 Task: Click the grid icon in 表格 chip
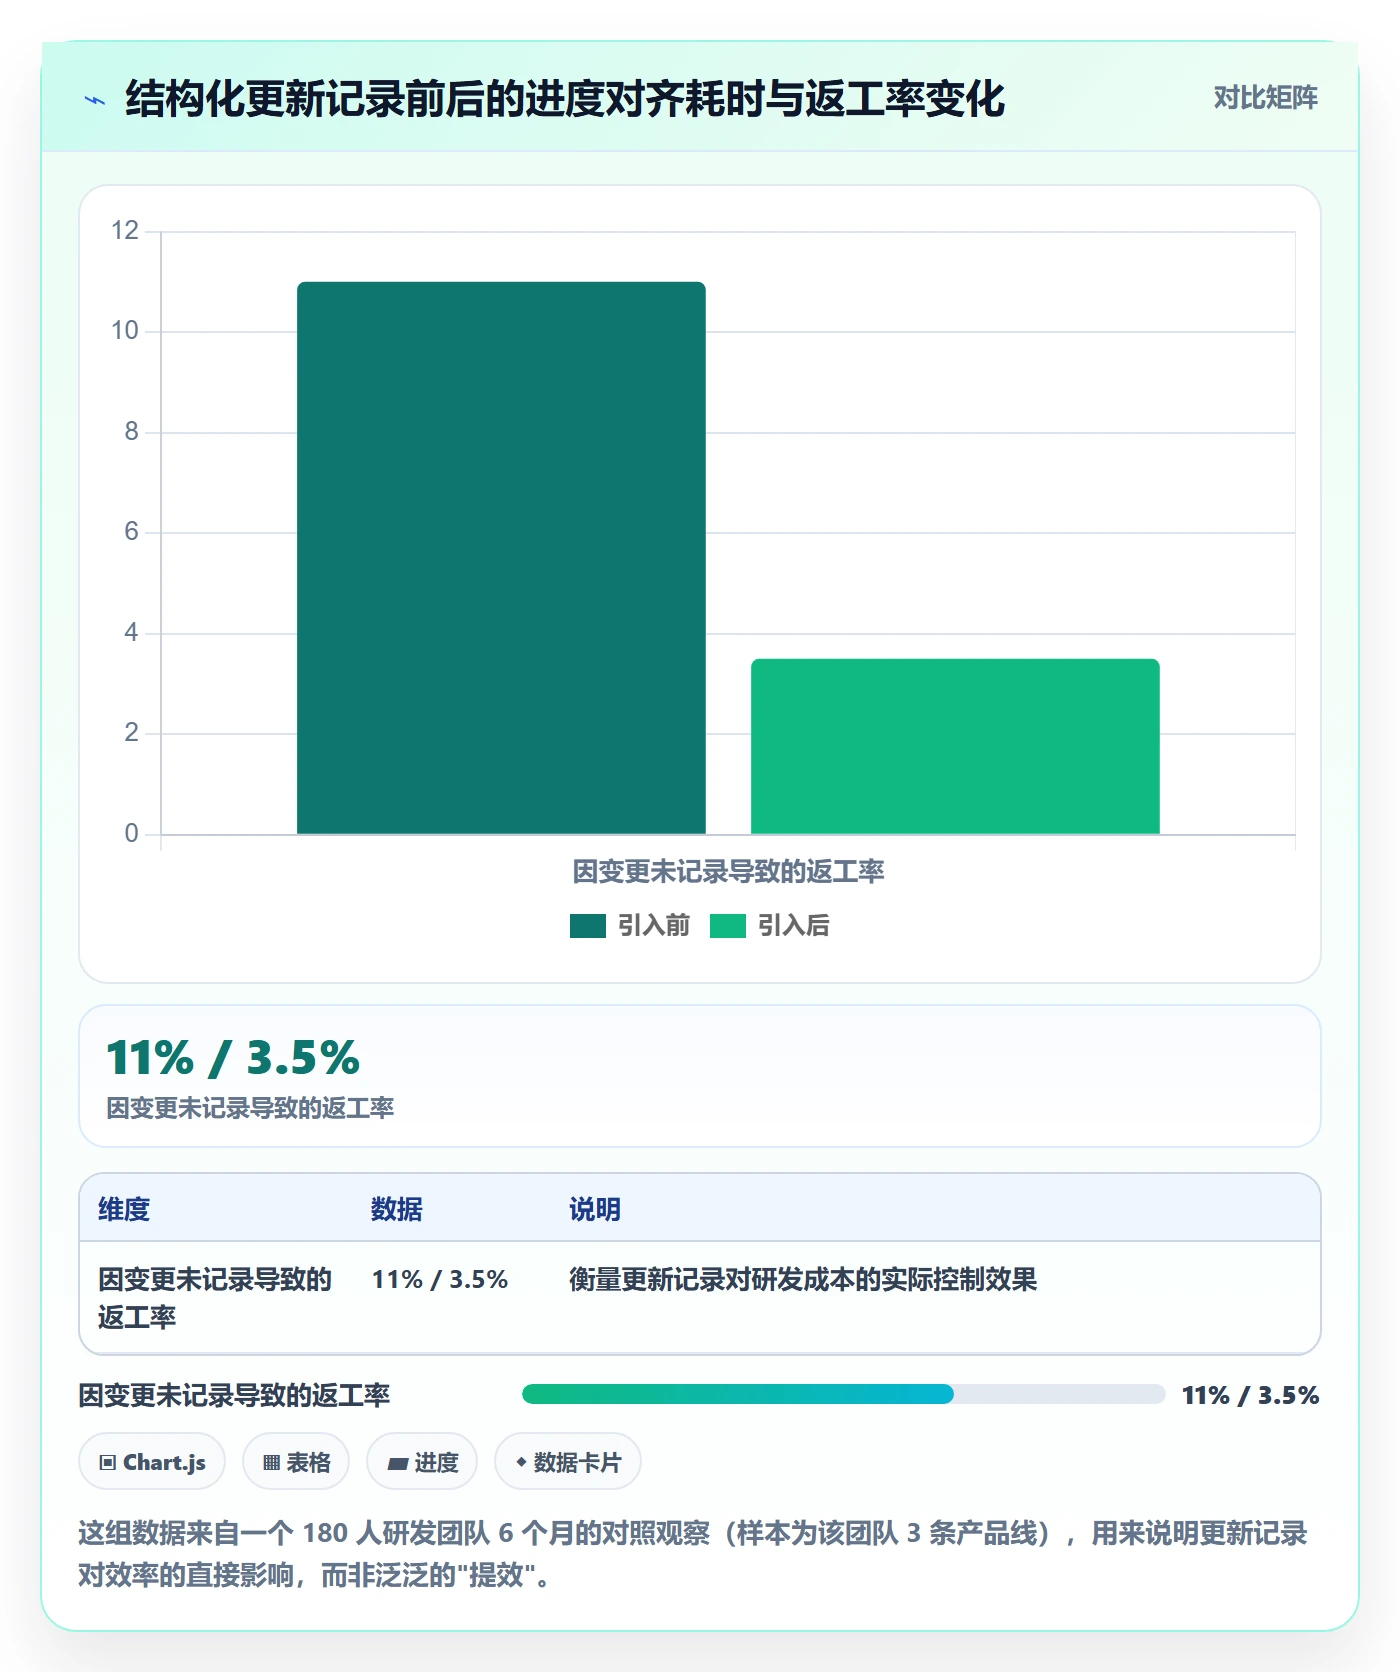[271, 1463]
